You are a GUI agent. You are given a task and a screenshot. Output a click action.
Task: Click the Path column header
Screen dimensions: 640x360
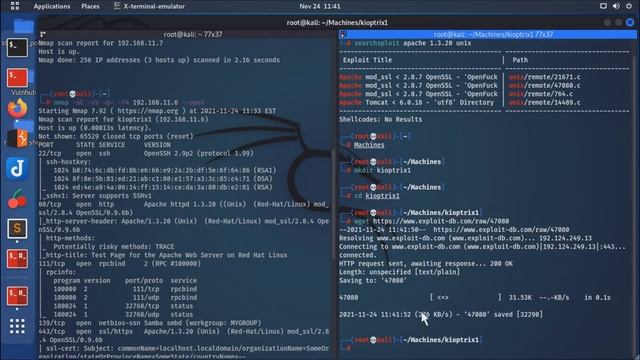point(520,60)
